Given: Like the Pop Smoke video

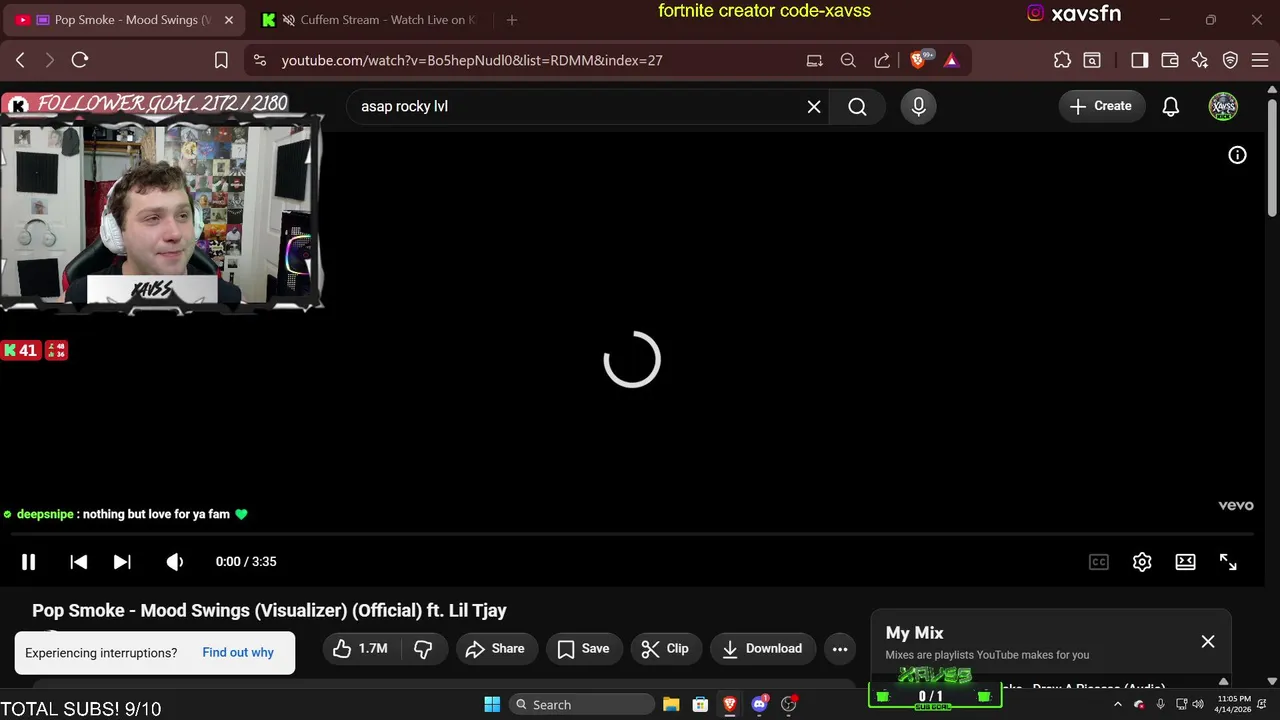Looking at the screenshot, I should (361, 649).
